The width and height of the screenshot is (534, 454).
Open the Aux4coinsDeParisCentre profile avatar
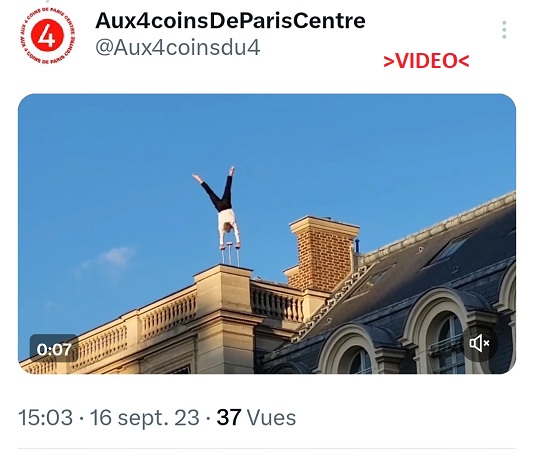coord(47,35)
